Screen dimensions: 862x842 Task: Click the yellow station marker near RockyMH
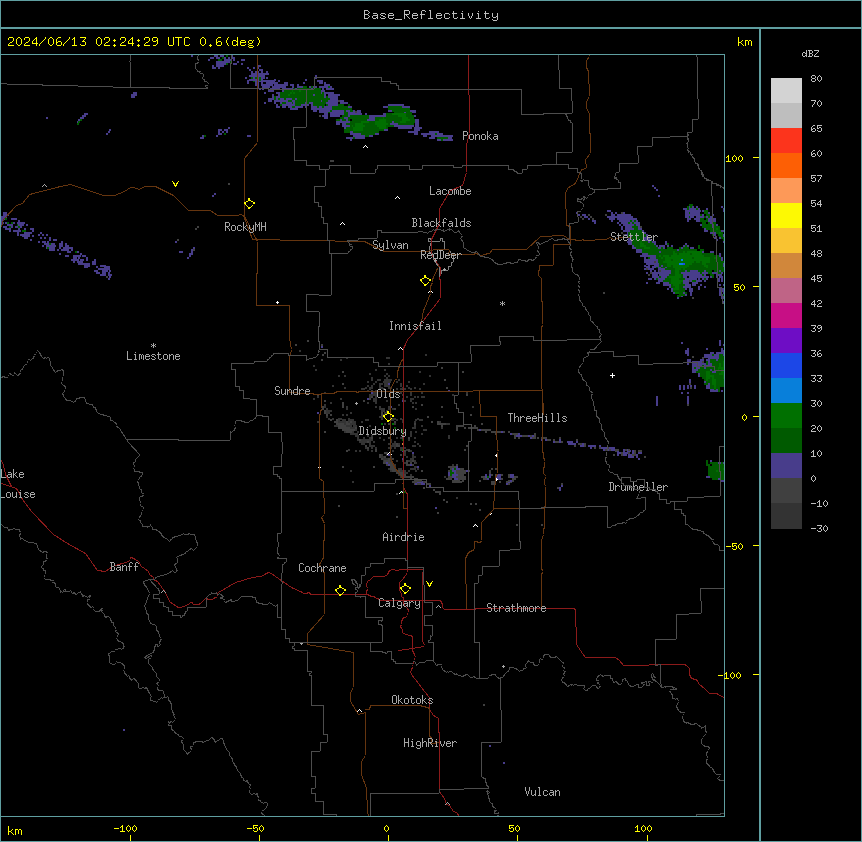point(249,203)
